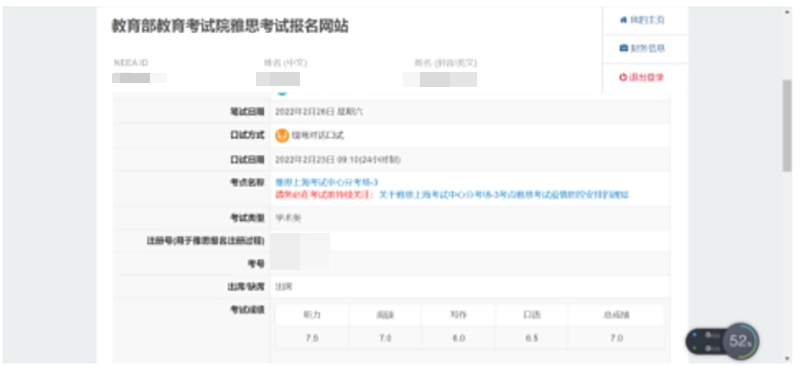This screenshot has height=366, width=800.
Task: Open the blue epidemic control notice link
Action: point(504,194)
